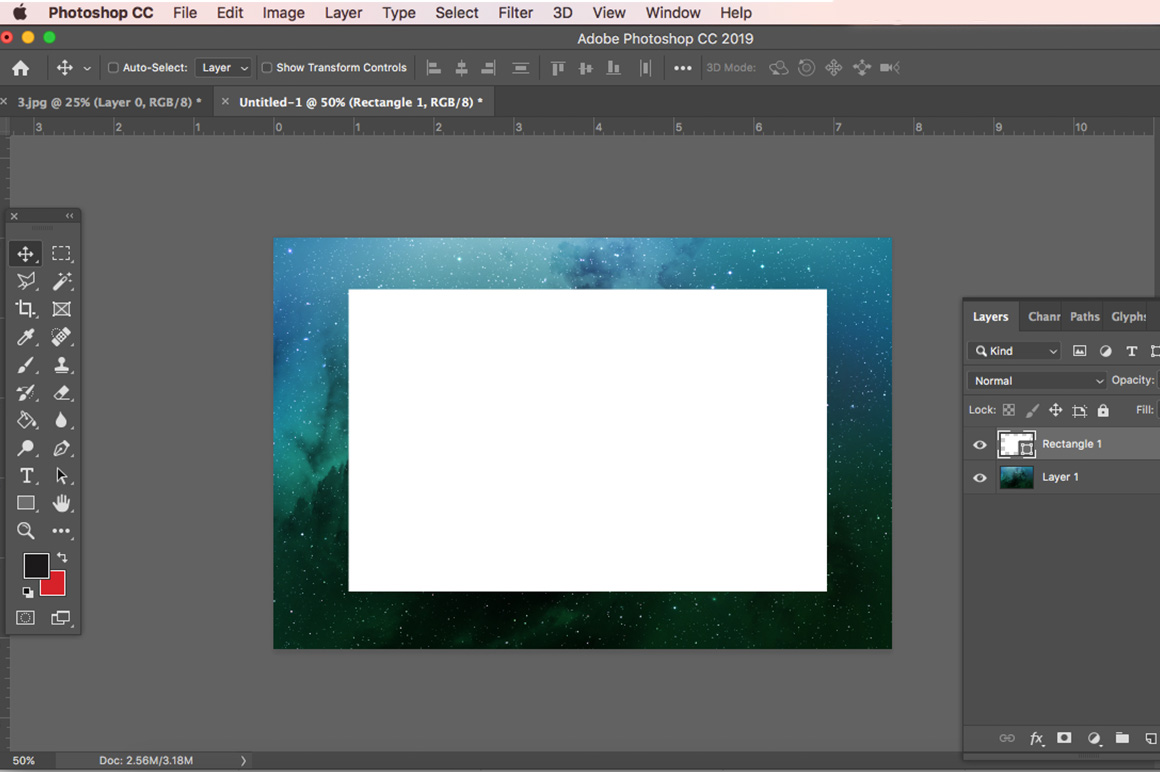Select the Dodge tool
1160x772 pixels.
click(26, 448)
